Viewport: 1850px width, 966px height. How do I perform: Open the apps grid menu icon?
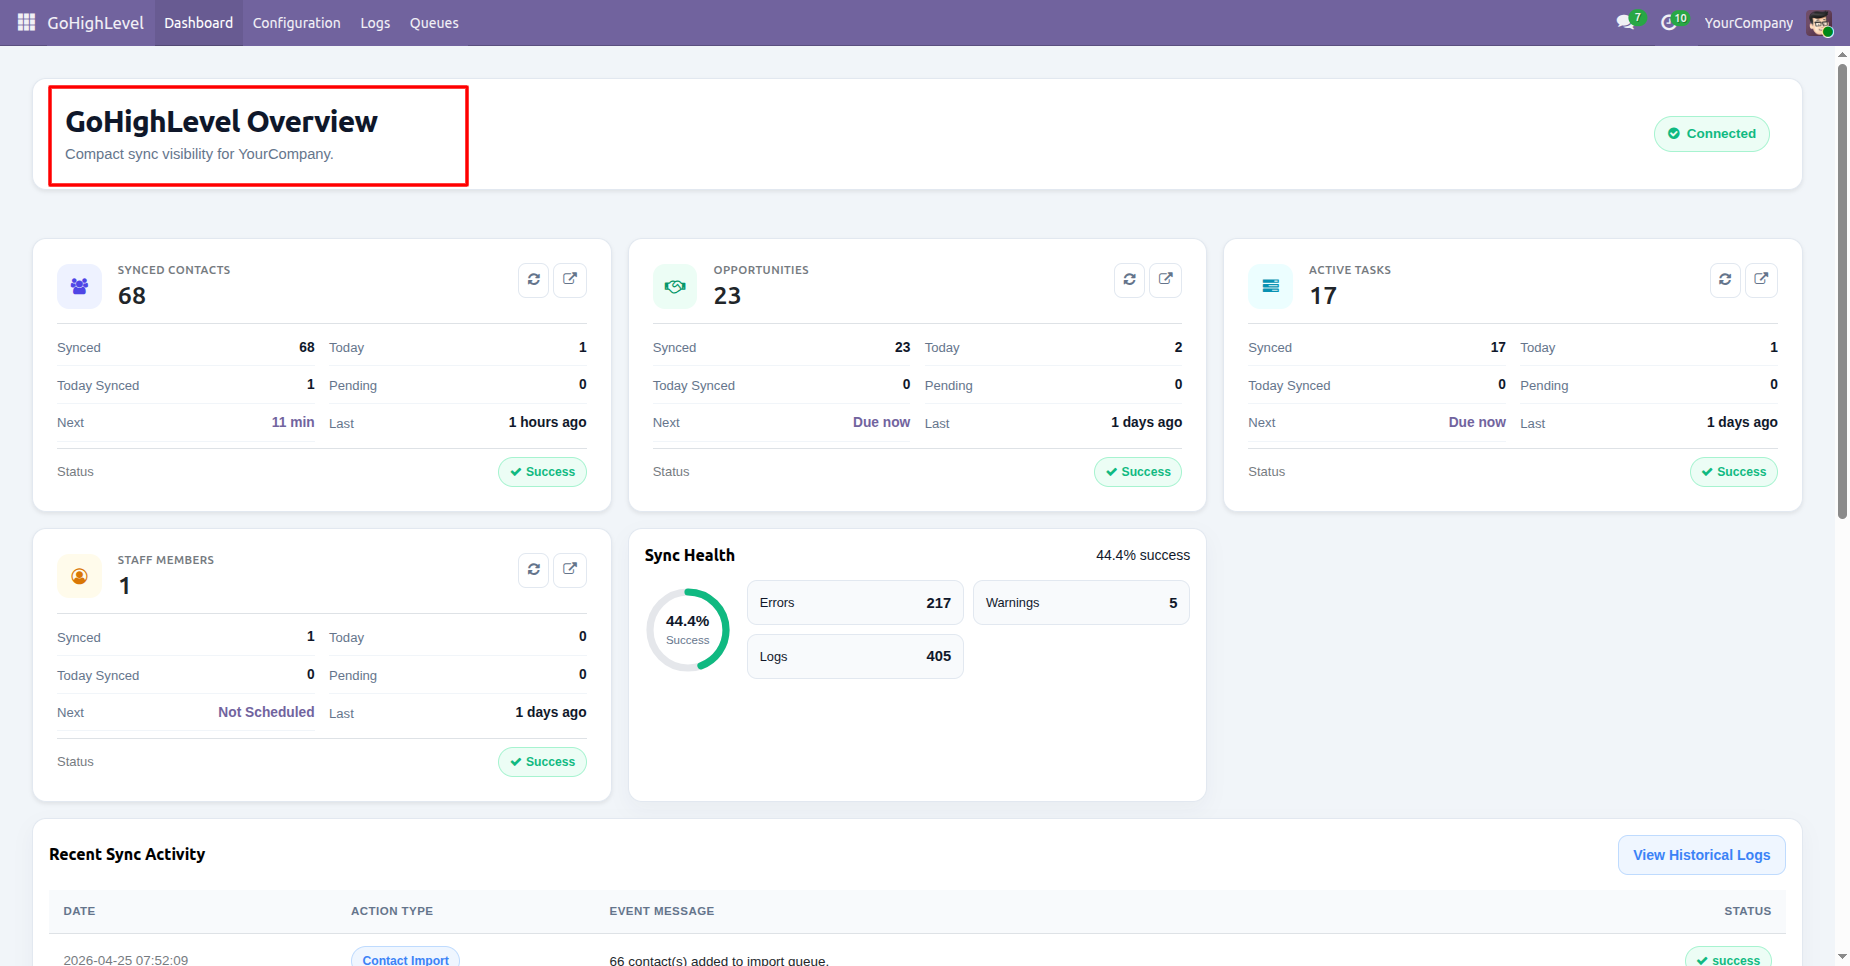26,22
